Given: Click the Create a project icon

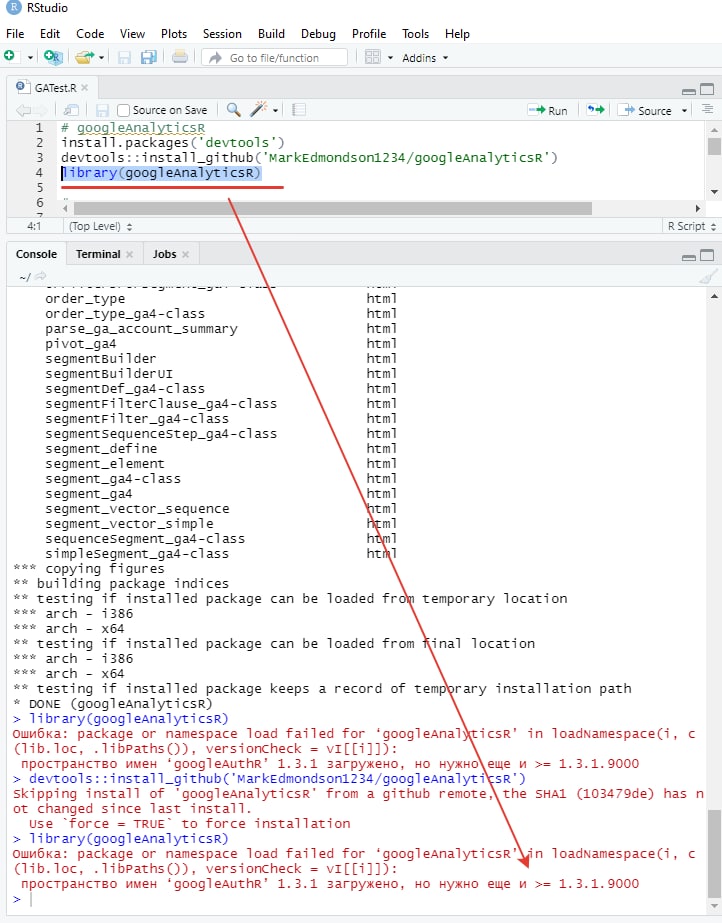Looking at the screenshot, I should tap(53, 57).
